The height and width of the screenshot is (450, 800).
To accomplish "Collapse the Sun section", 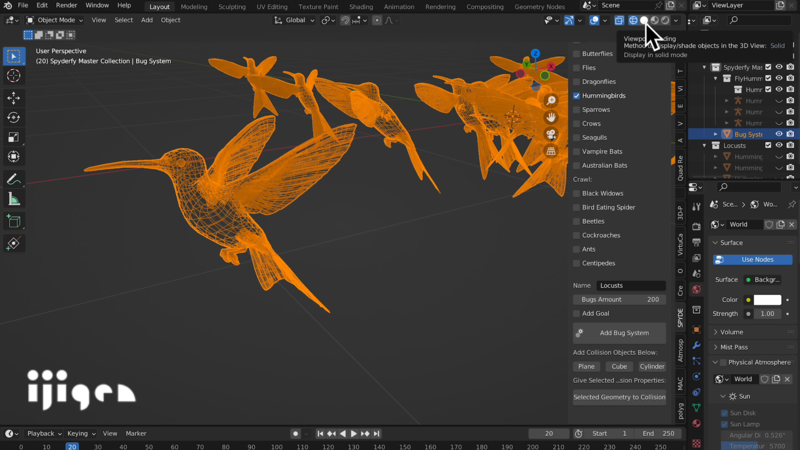I will [722, 396].
